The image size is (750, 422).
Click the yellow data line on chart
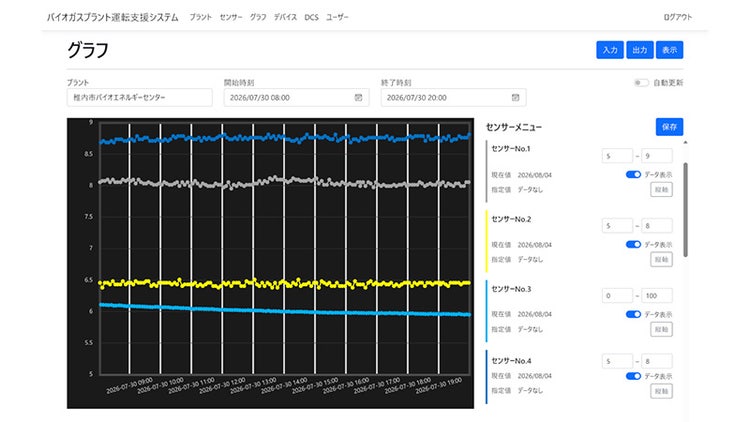pos(285,284)
